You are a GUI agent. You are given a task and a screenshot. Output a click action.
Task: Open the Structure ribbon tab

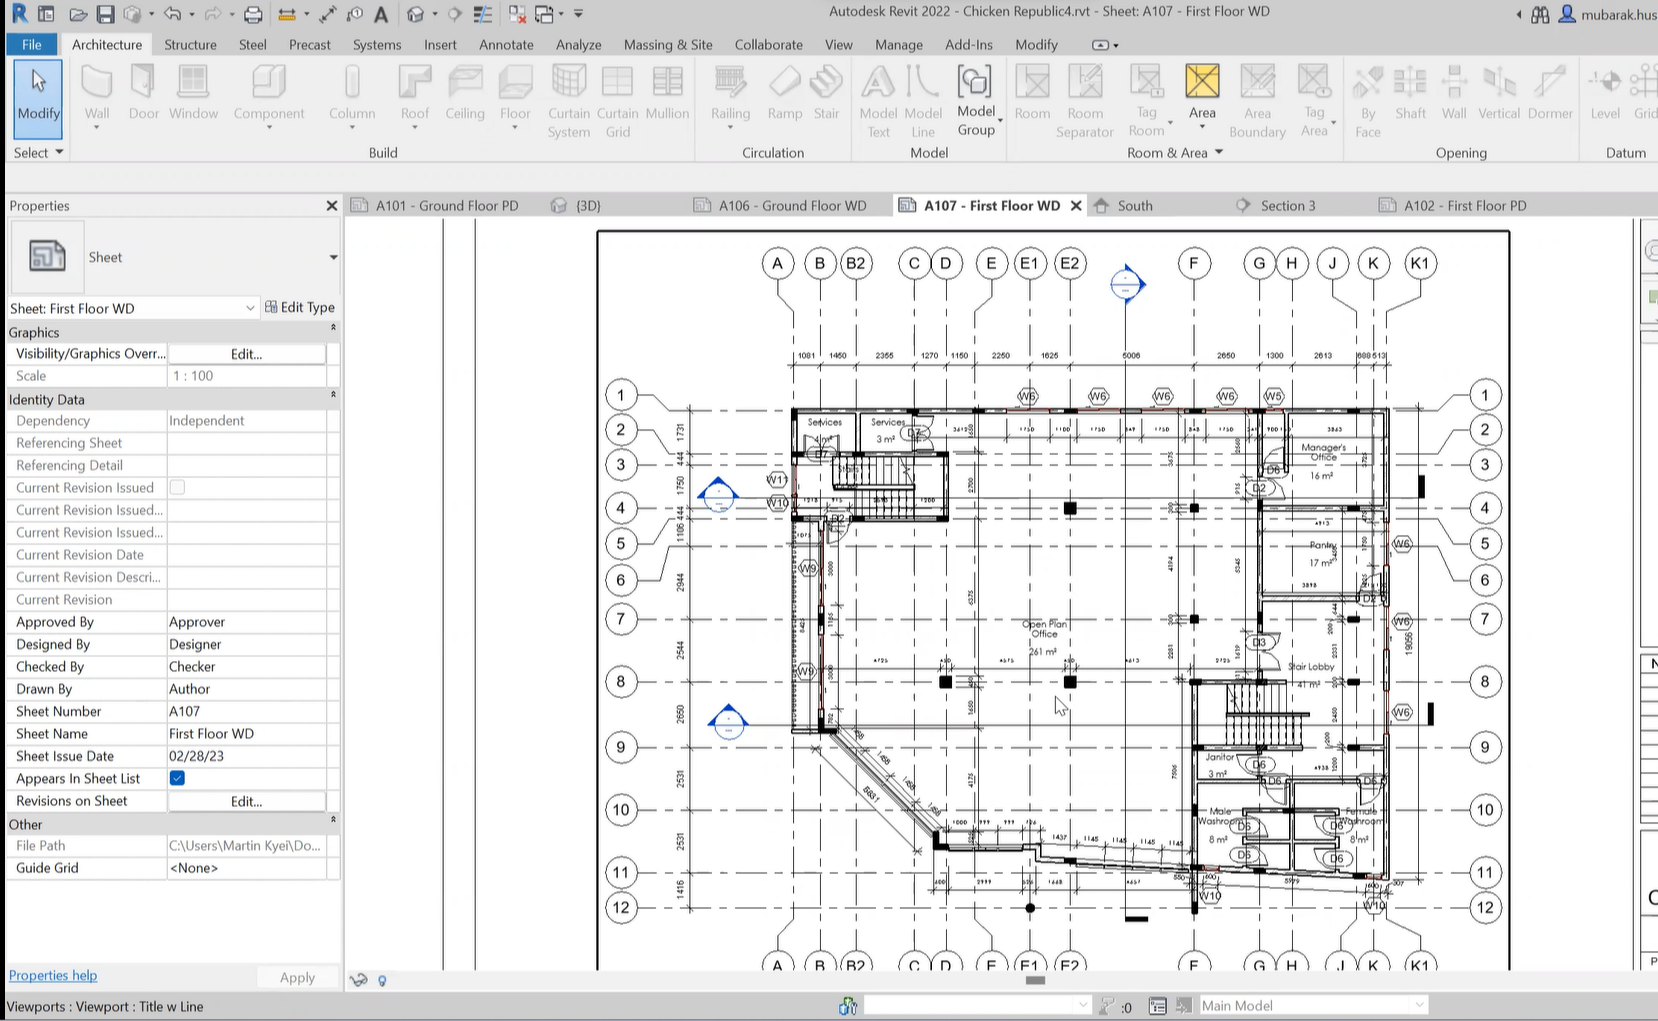190,44
